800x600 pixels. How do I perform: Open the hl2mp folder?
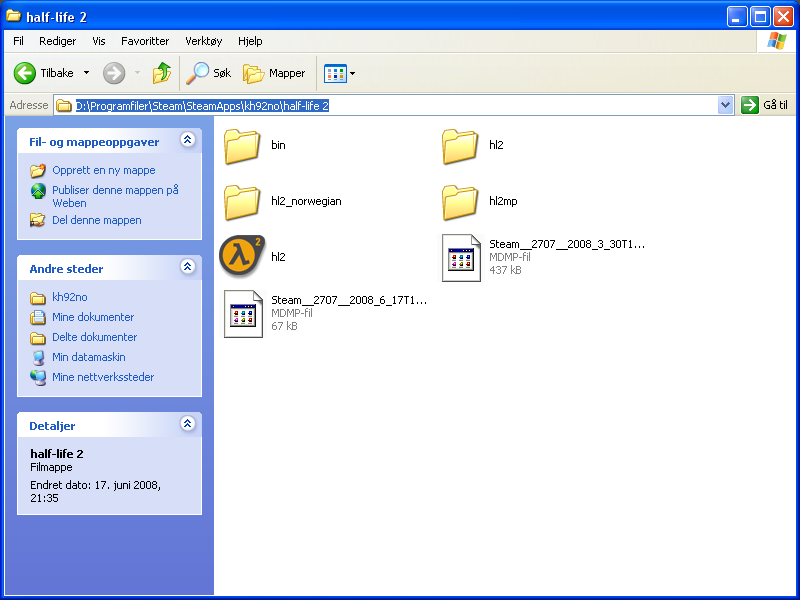point(460,201)
